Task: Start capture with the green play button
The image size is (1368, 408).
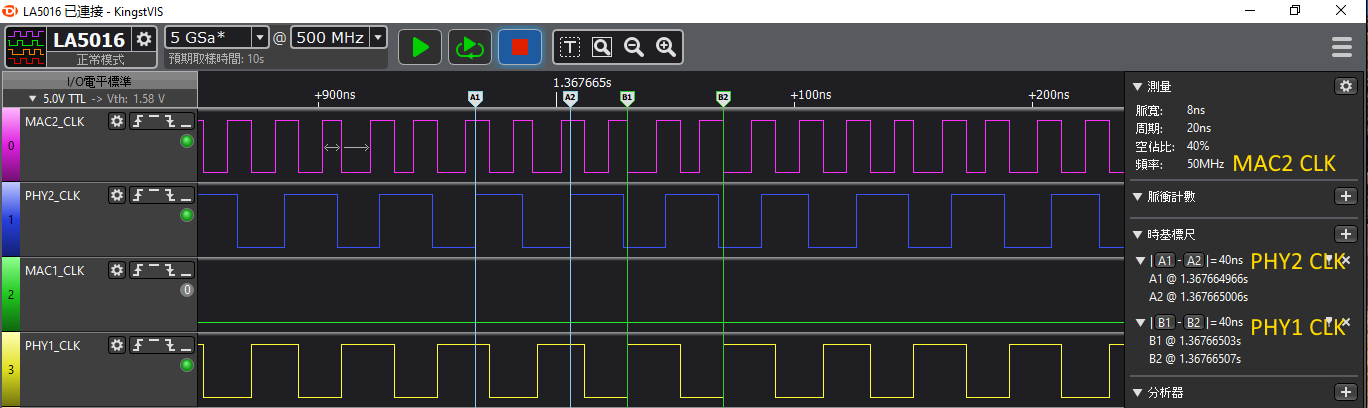Action: tap(420, 46)
